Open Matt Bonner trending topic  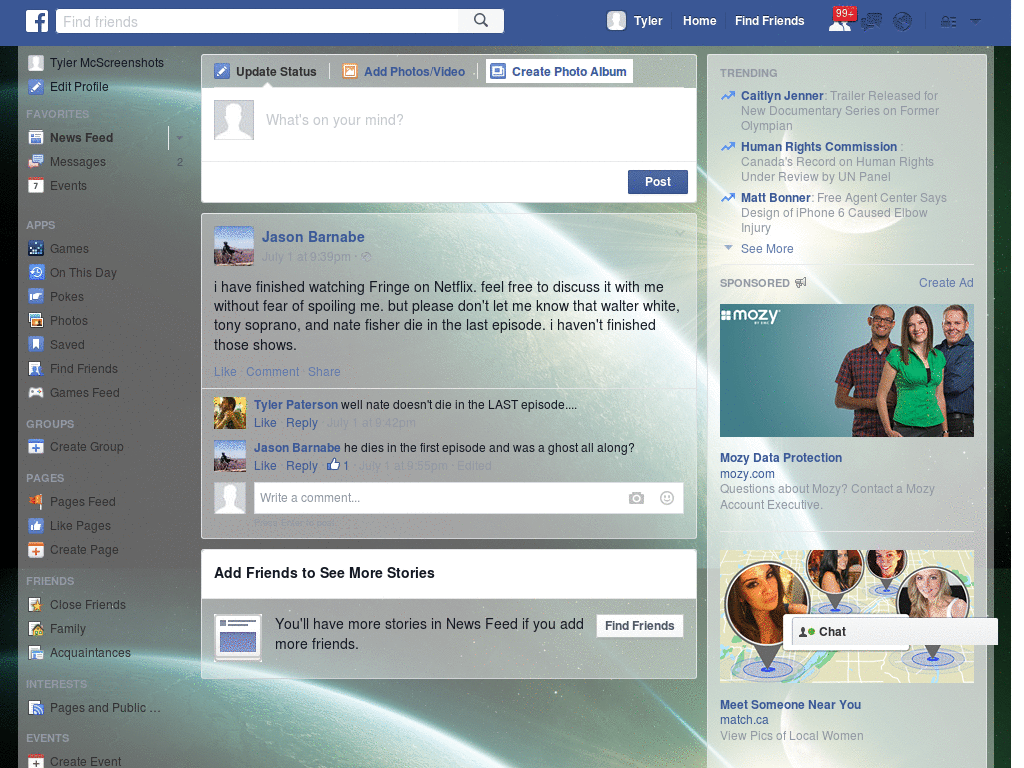tap(775, 198)
